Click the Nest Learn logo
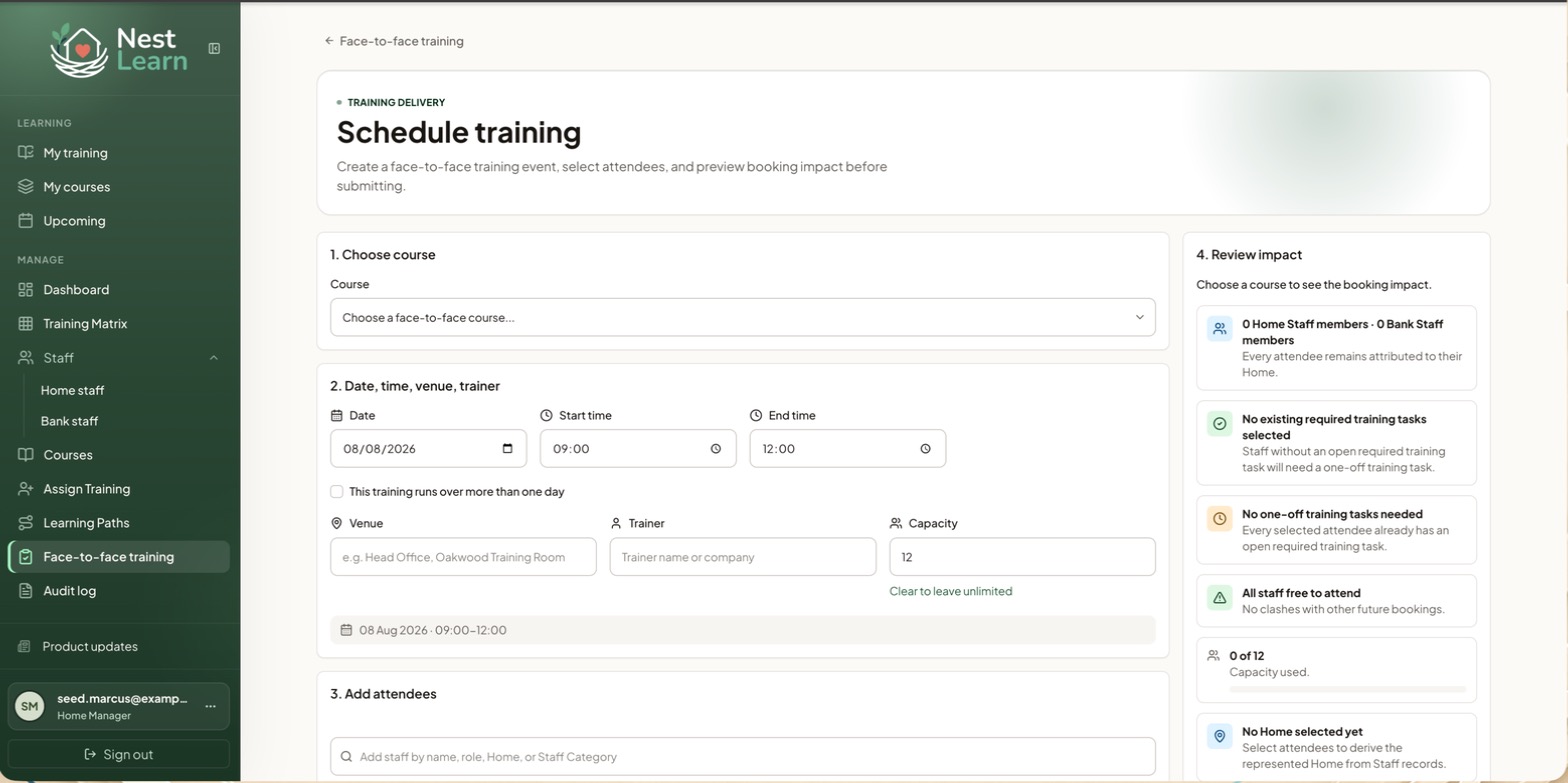 [x=118, y=50]
